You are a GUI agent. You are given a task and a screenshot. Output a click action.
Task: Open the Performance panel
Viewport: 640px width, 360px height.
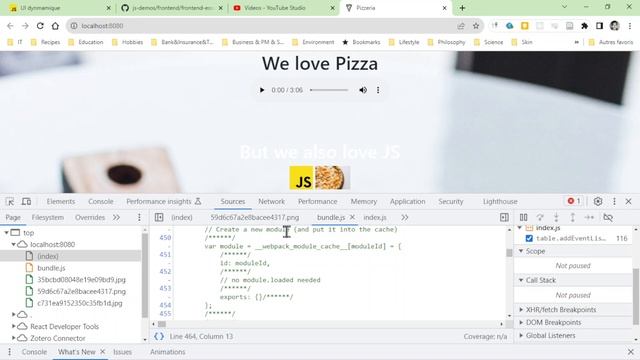point(318,202)
